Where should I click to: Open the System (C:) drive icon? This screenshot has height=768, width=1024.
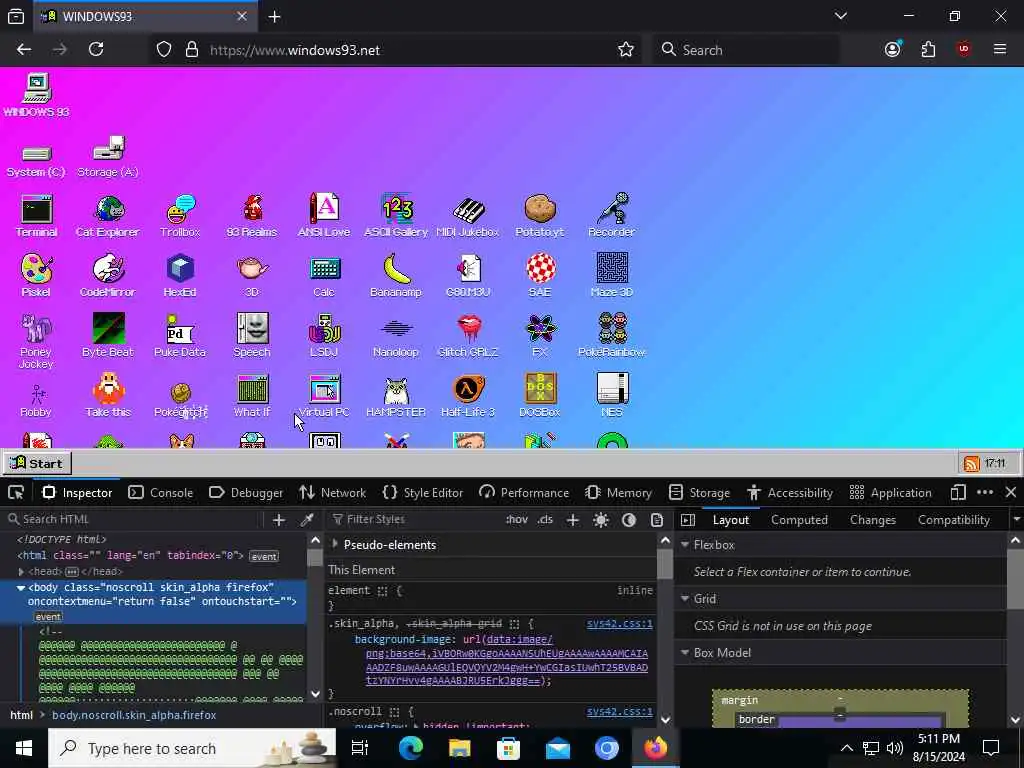tap(36, 161)
